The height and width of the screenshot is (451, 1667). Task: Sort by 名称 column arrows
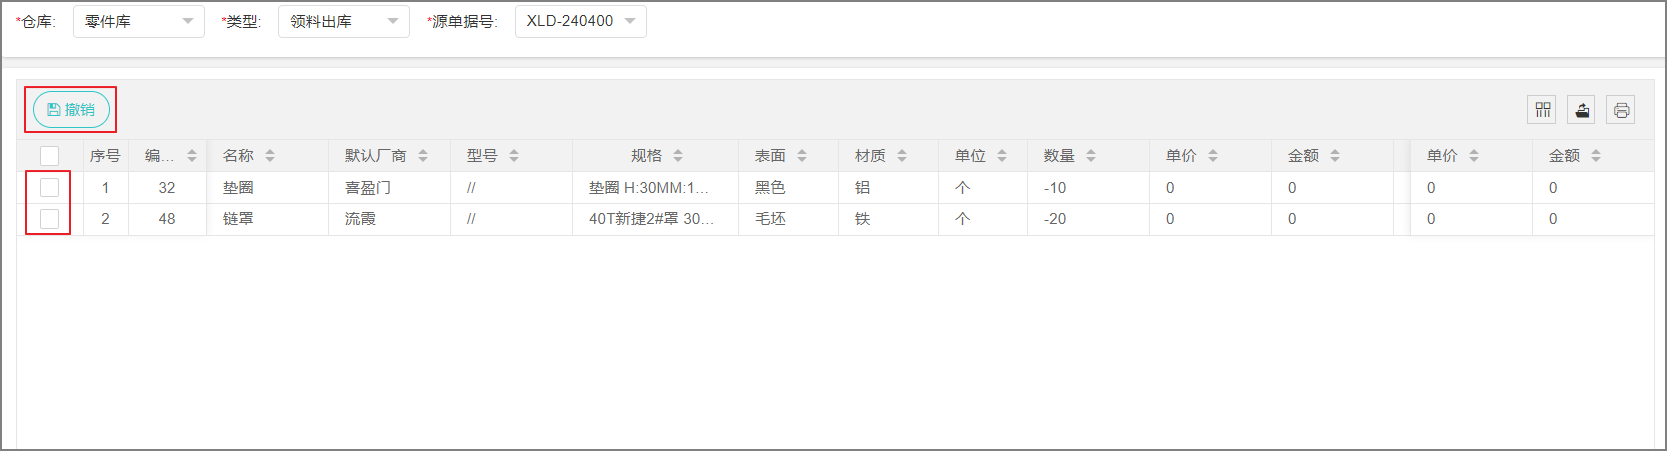(x=270, y=156)
